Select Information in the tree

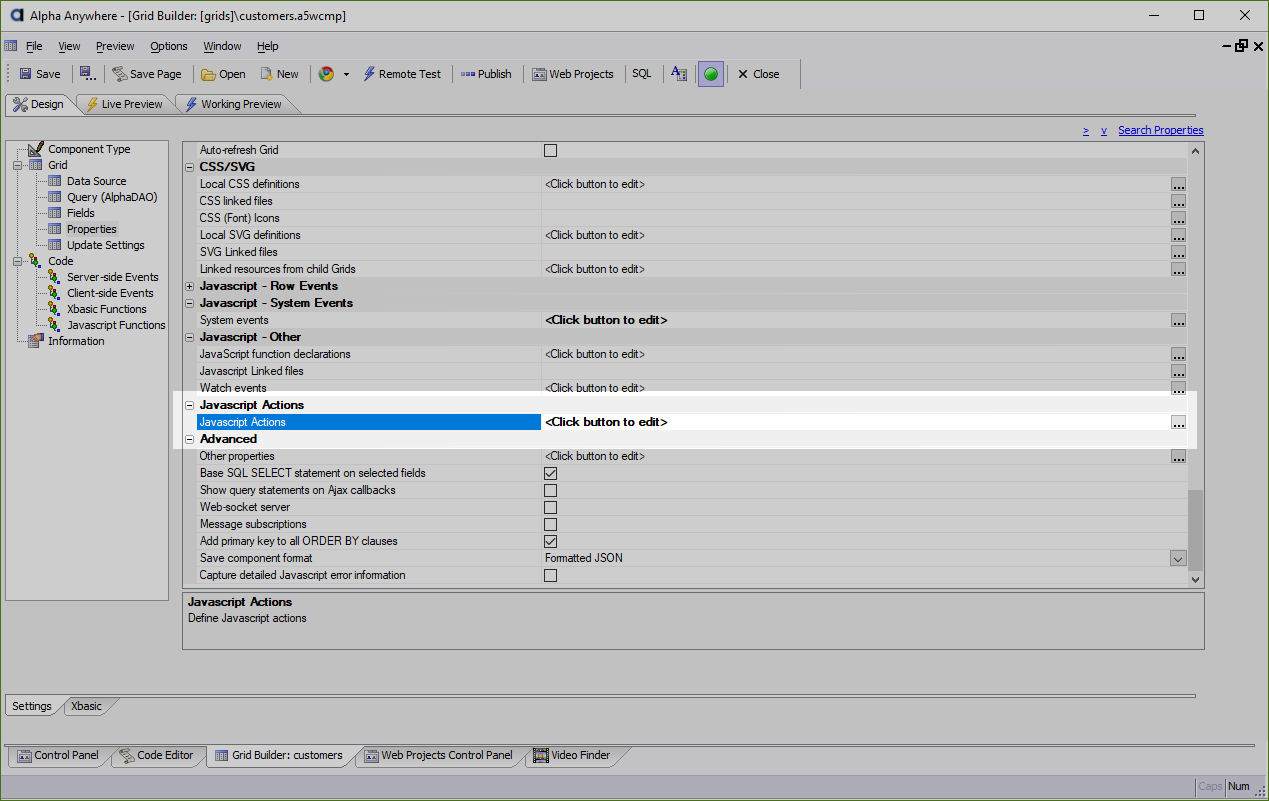[x=76, y=341]
